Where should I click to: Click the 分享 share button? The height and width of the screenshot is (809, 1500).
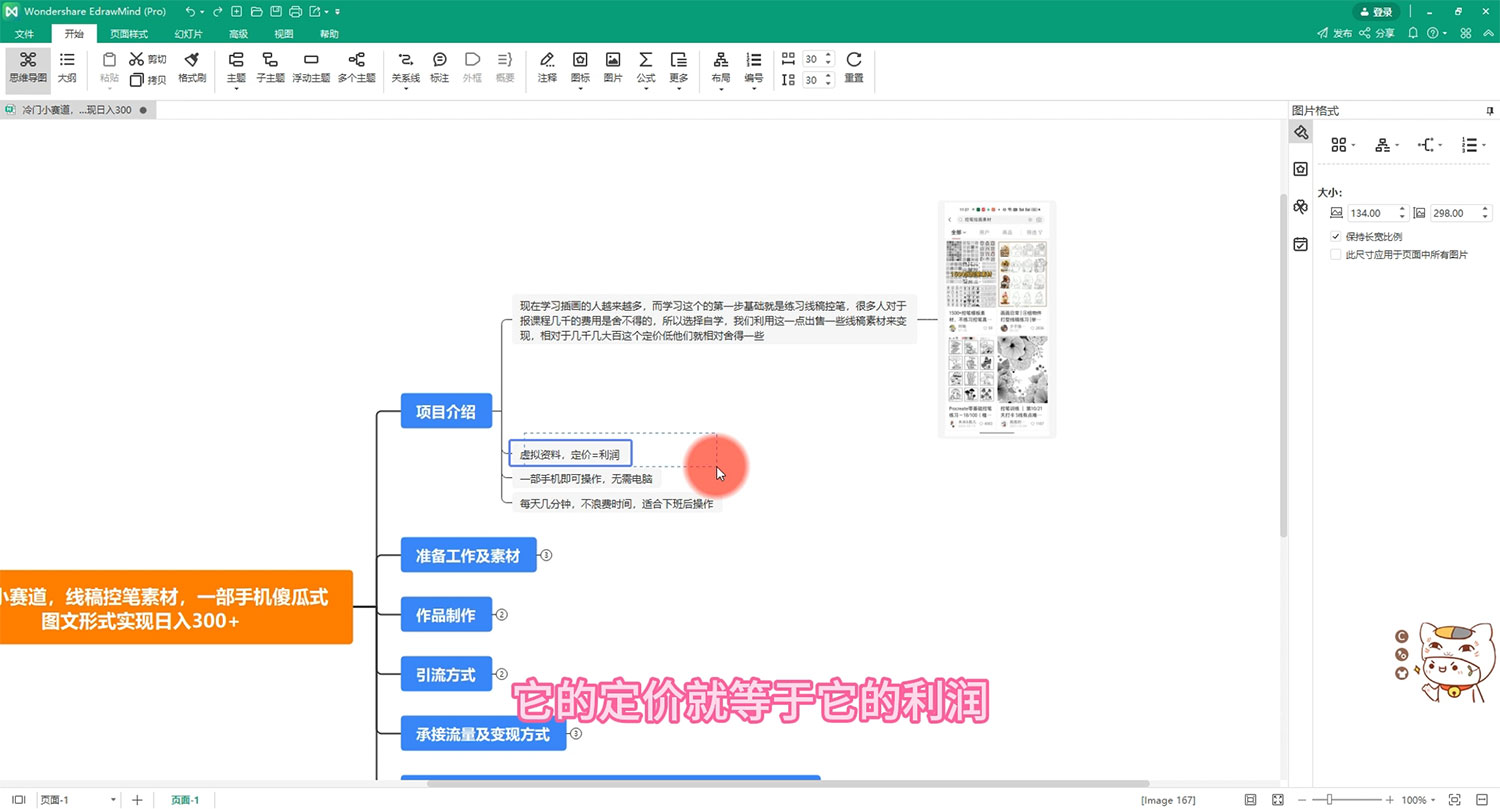(1377, 32)
